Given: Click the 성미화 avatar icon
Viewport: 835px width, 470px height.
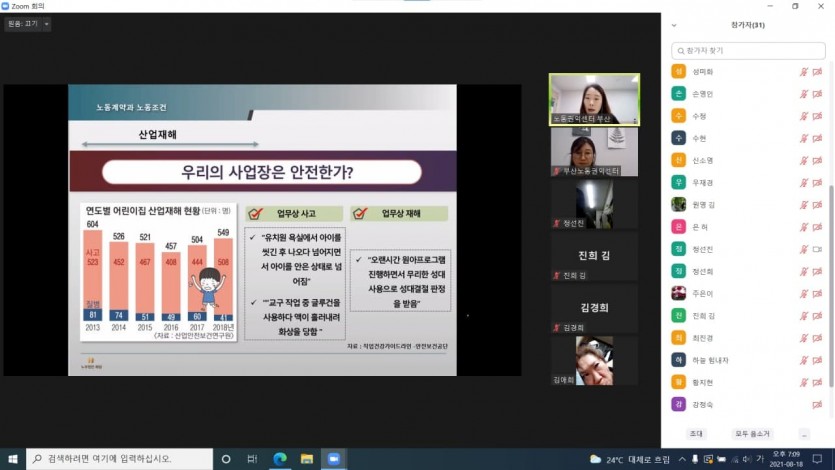Looking at the screenshot, I should click(x=678, y=71).
